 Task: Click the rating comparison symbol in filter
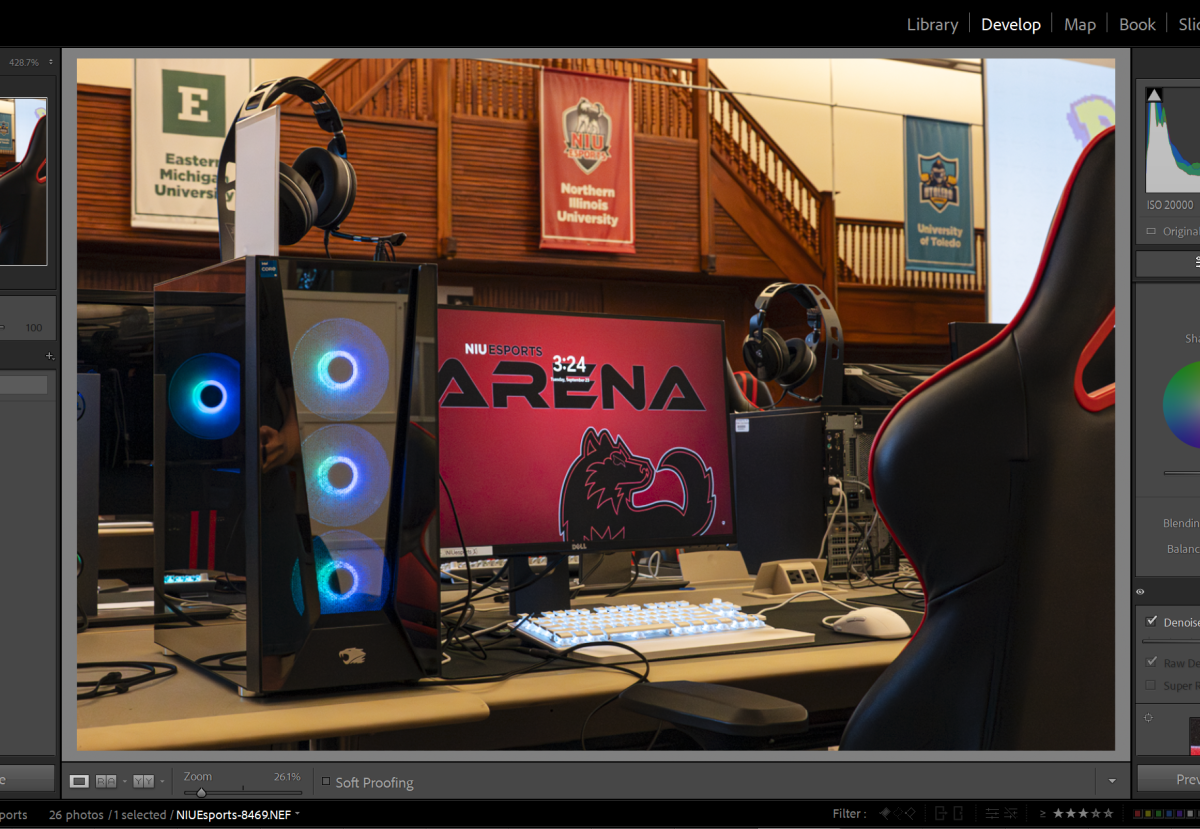tap(1043, 814)
